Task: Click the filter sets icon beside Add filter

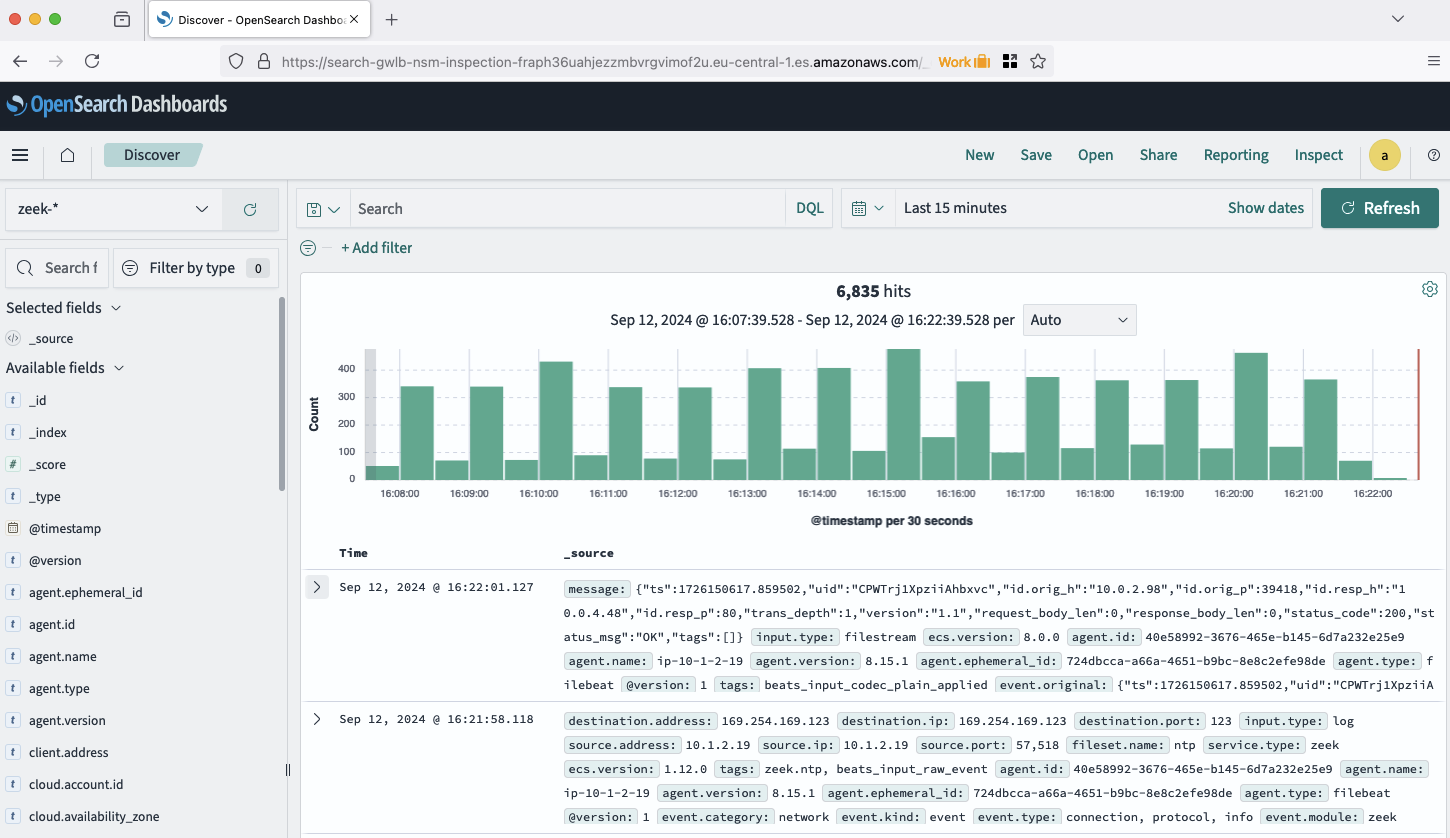Action: click(308, 247)
